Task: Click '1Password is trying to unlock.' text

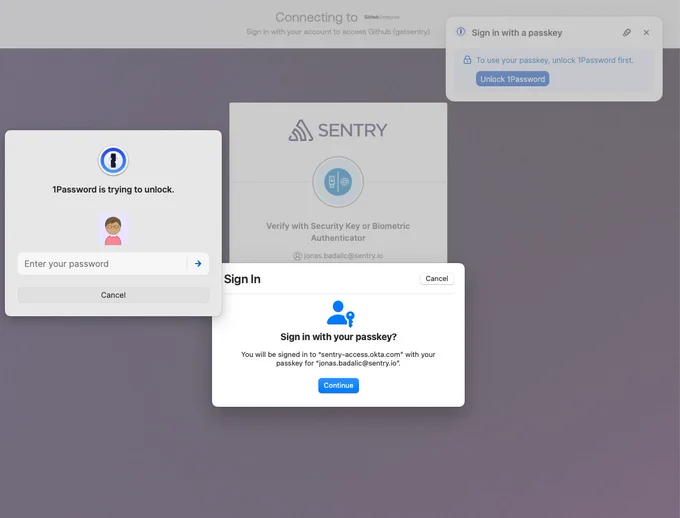Action: click(113, 190)
